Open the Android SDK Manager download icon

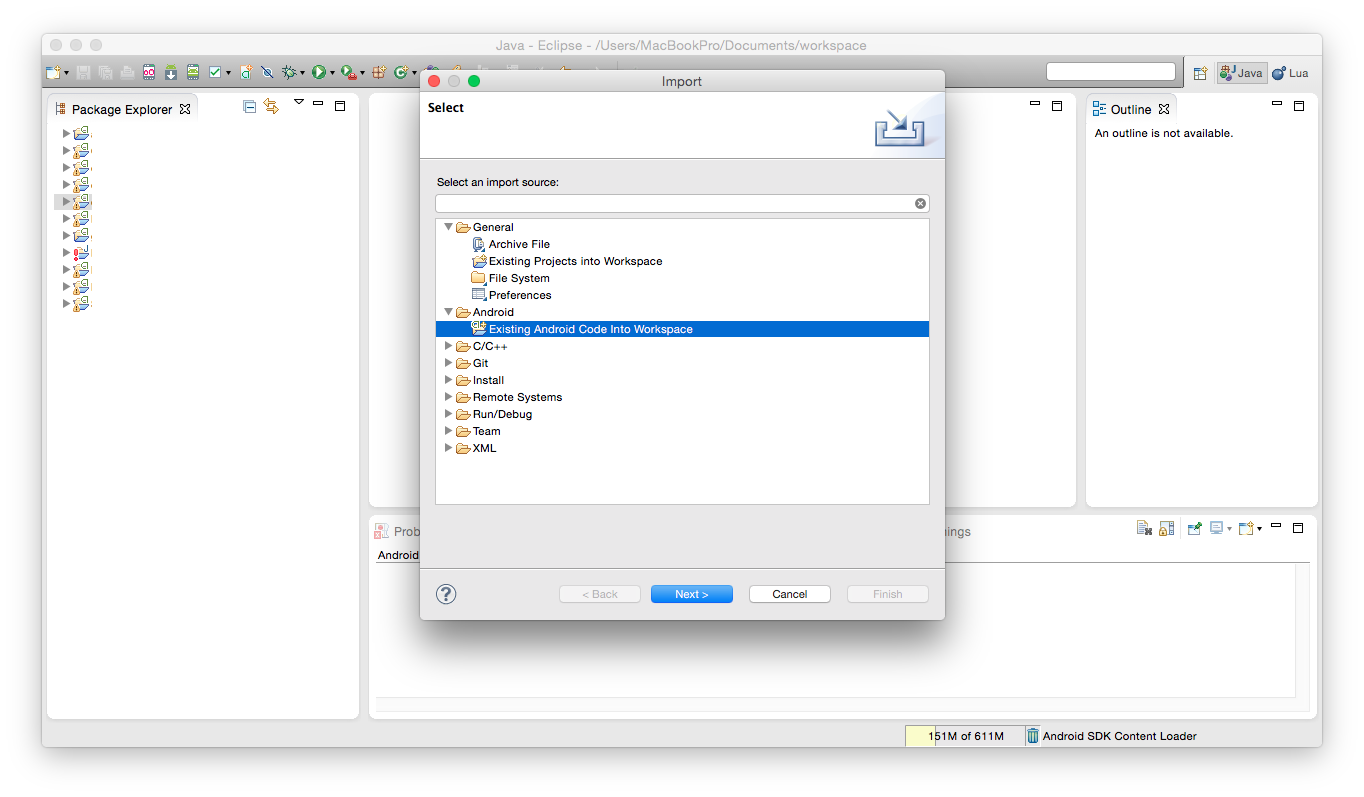coord(171,73)
